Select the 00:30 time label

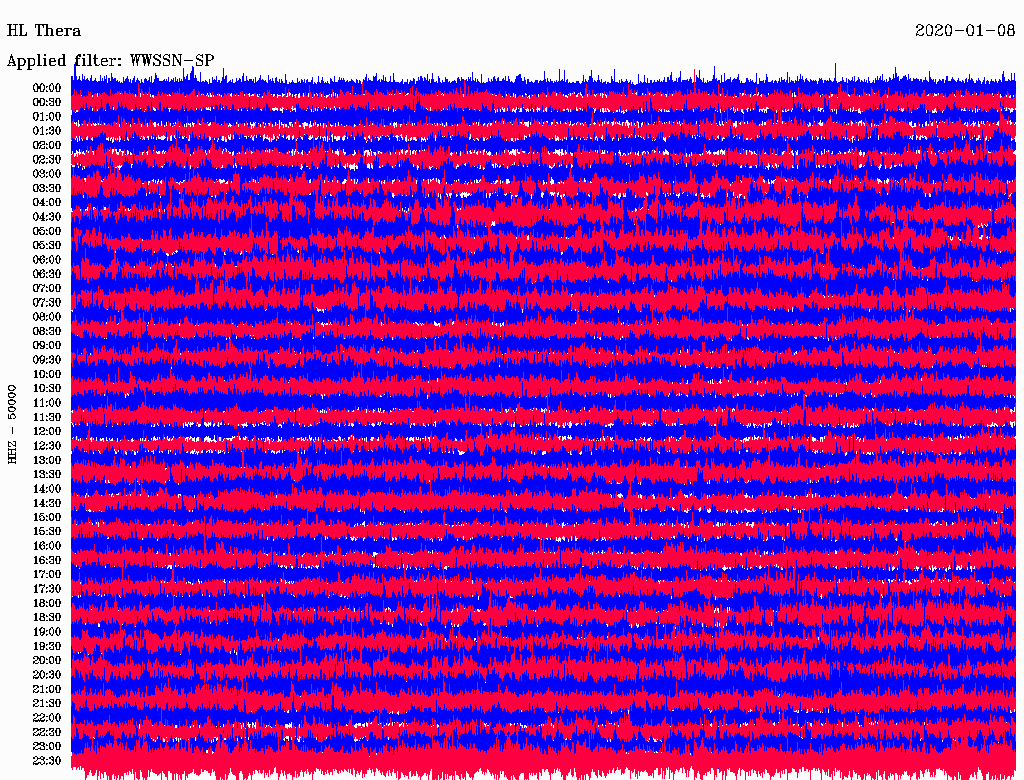click(46, 103)
